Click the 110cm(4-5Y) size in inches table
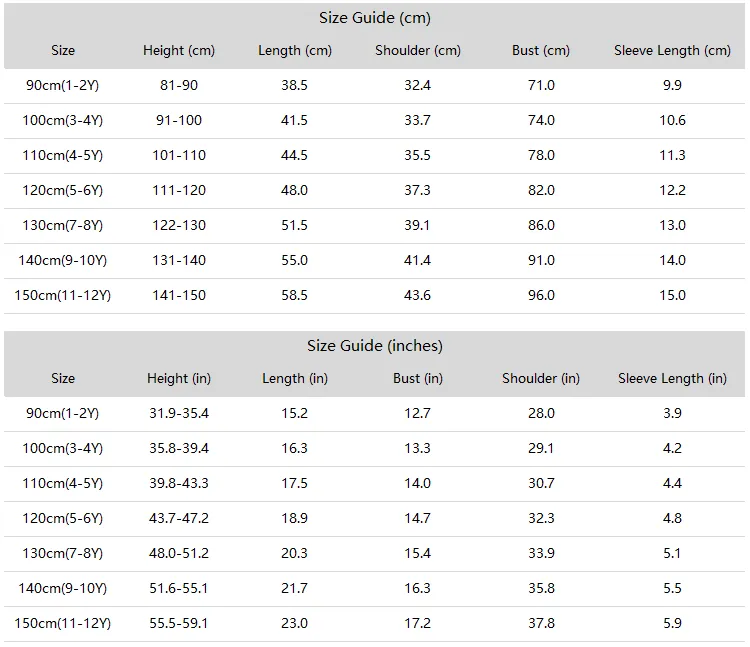 point(63,483)
